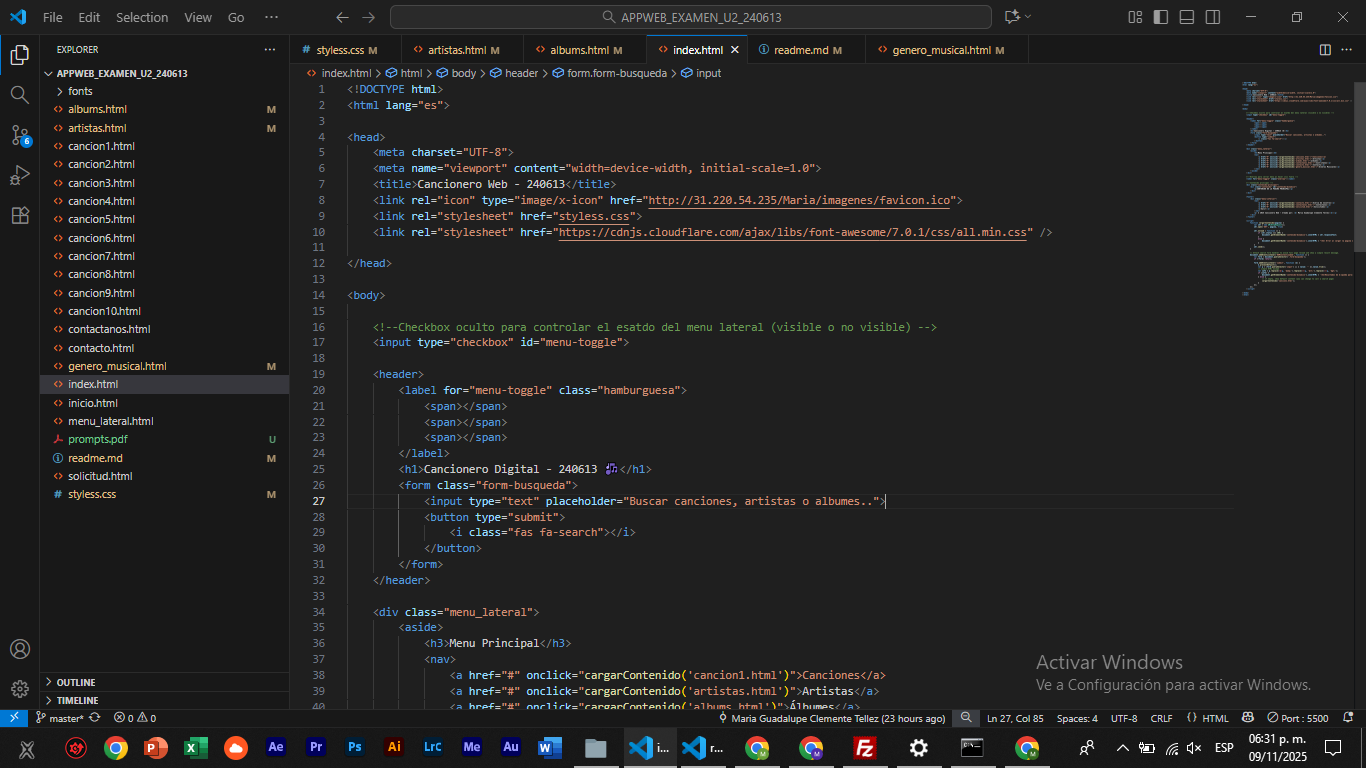Toggle the bottom Panel visibility
Viewport: 1366px width, 768px height.
[x=1187, y=17]
